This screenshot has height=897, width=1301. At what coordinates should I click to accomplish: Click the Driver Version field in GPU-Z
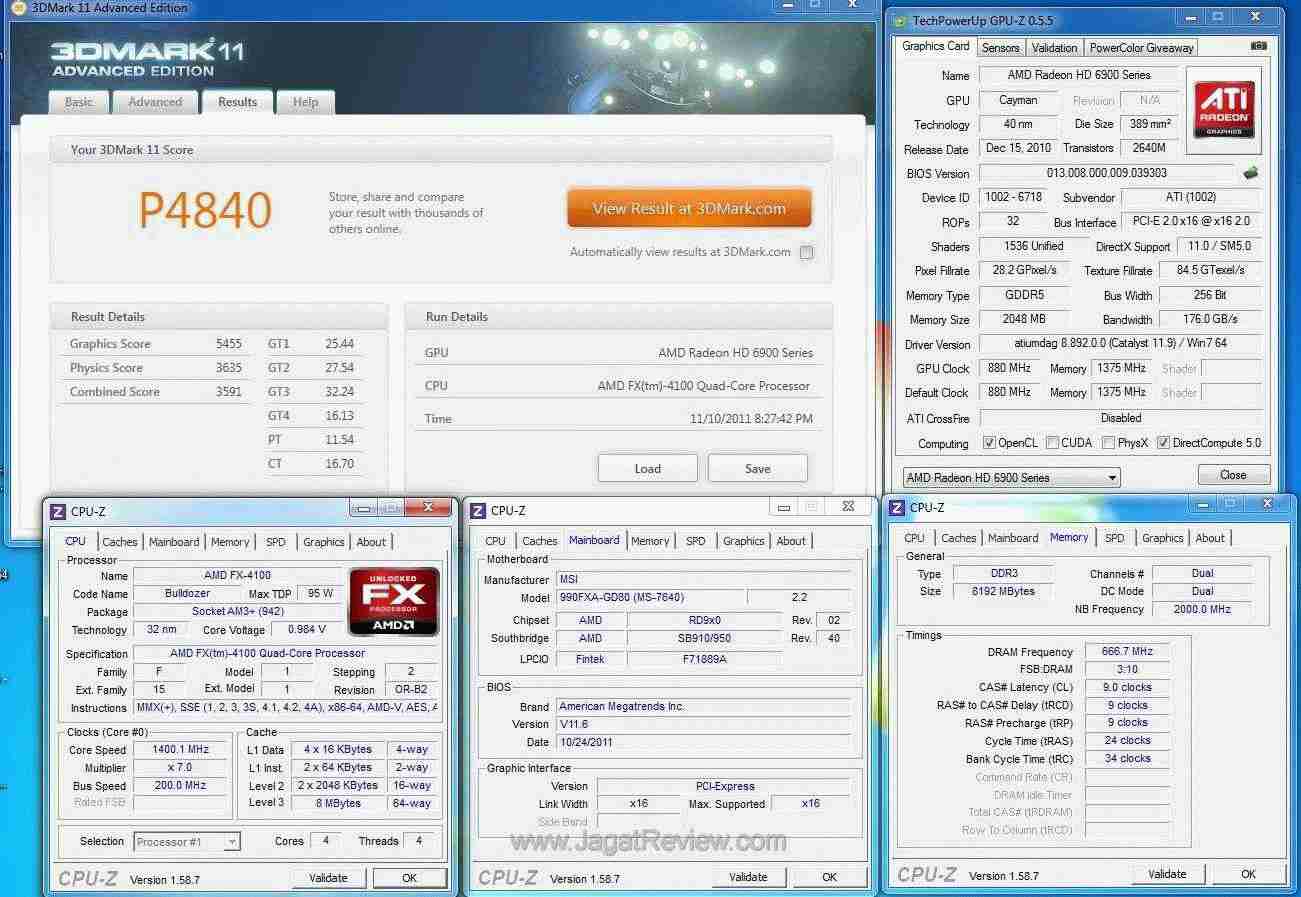(1119, 344)
